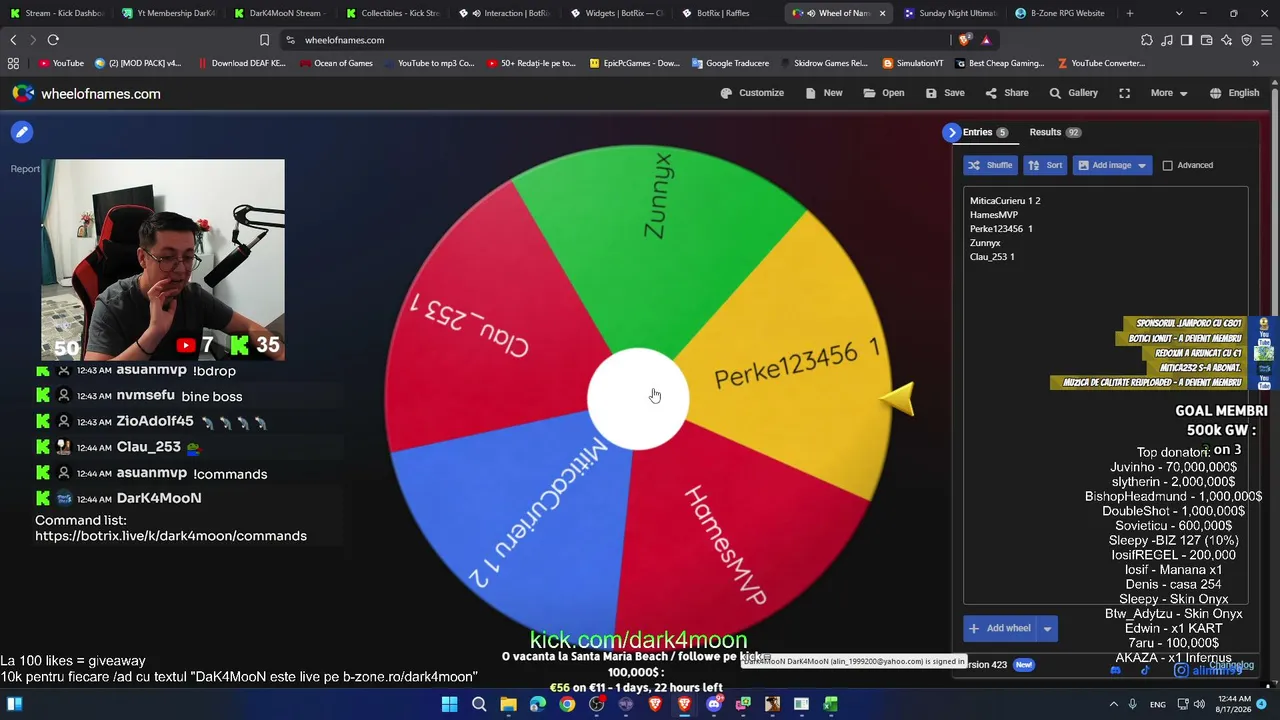The height and width of the screenshot is (720, 1280).
Task: Switch to the Yt Membership browser tab
Action: tap(167, 13)
